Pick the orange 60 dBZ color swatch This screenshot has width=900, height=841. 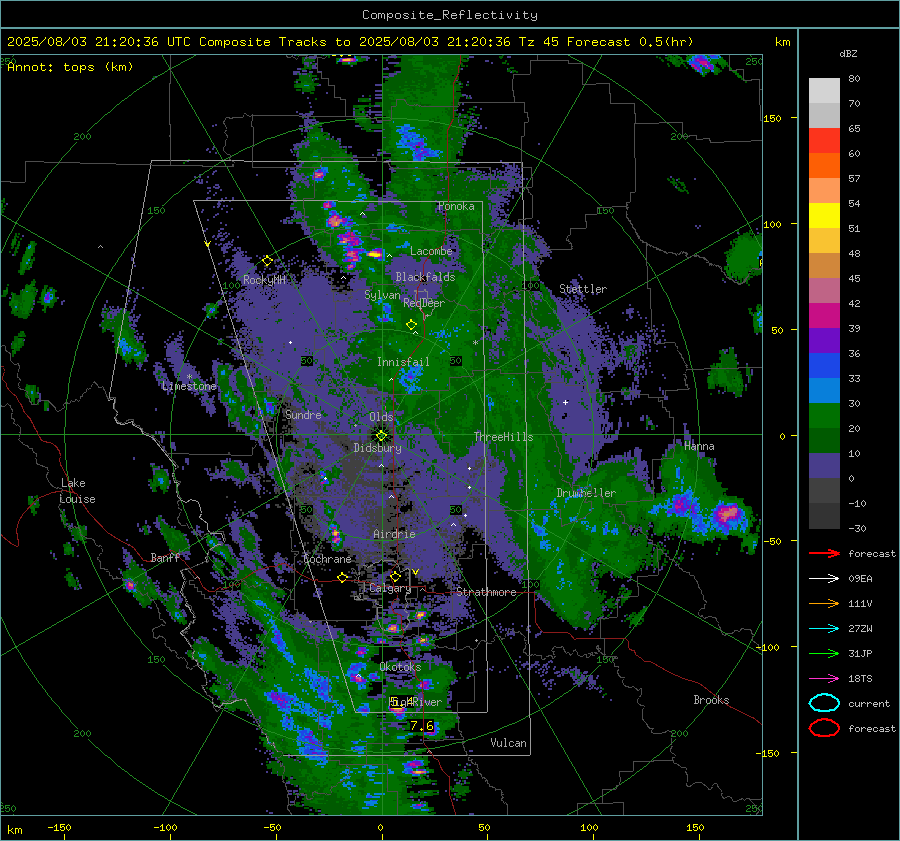(824, 165)
